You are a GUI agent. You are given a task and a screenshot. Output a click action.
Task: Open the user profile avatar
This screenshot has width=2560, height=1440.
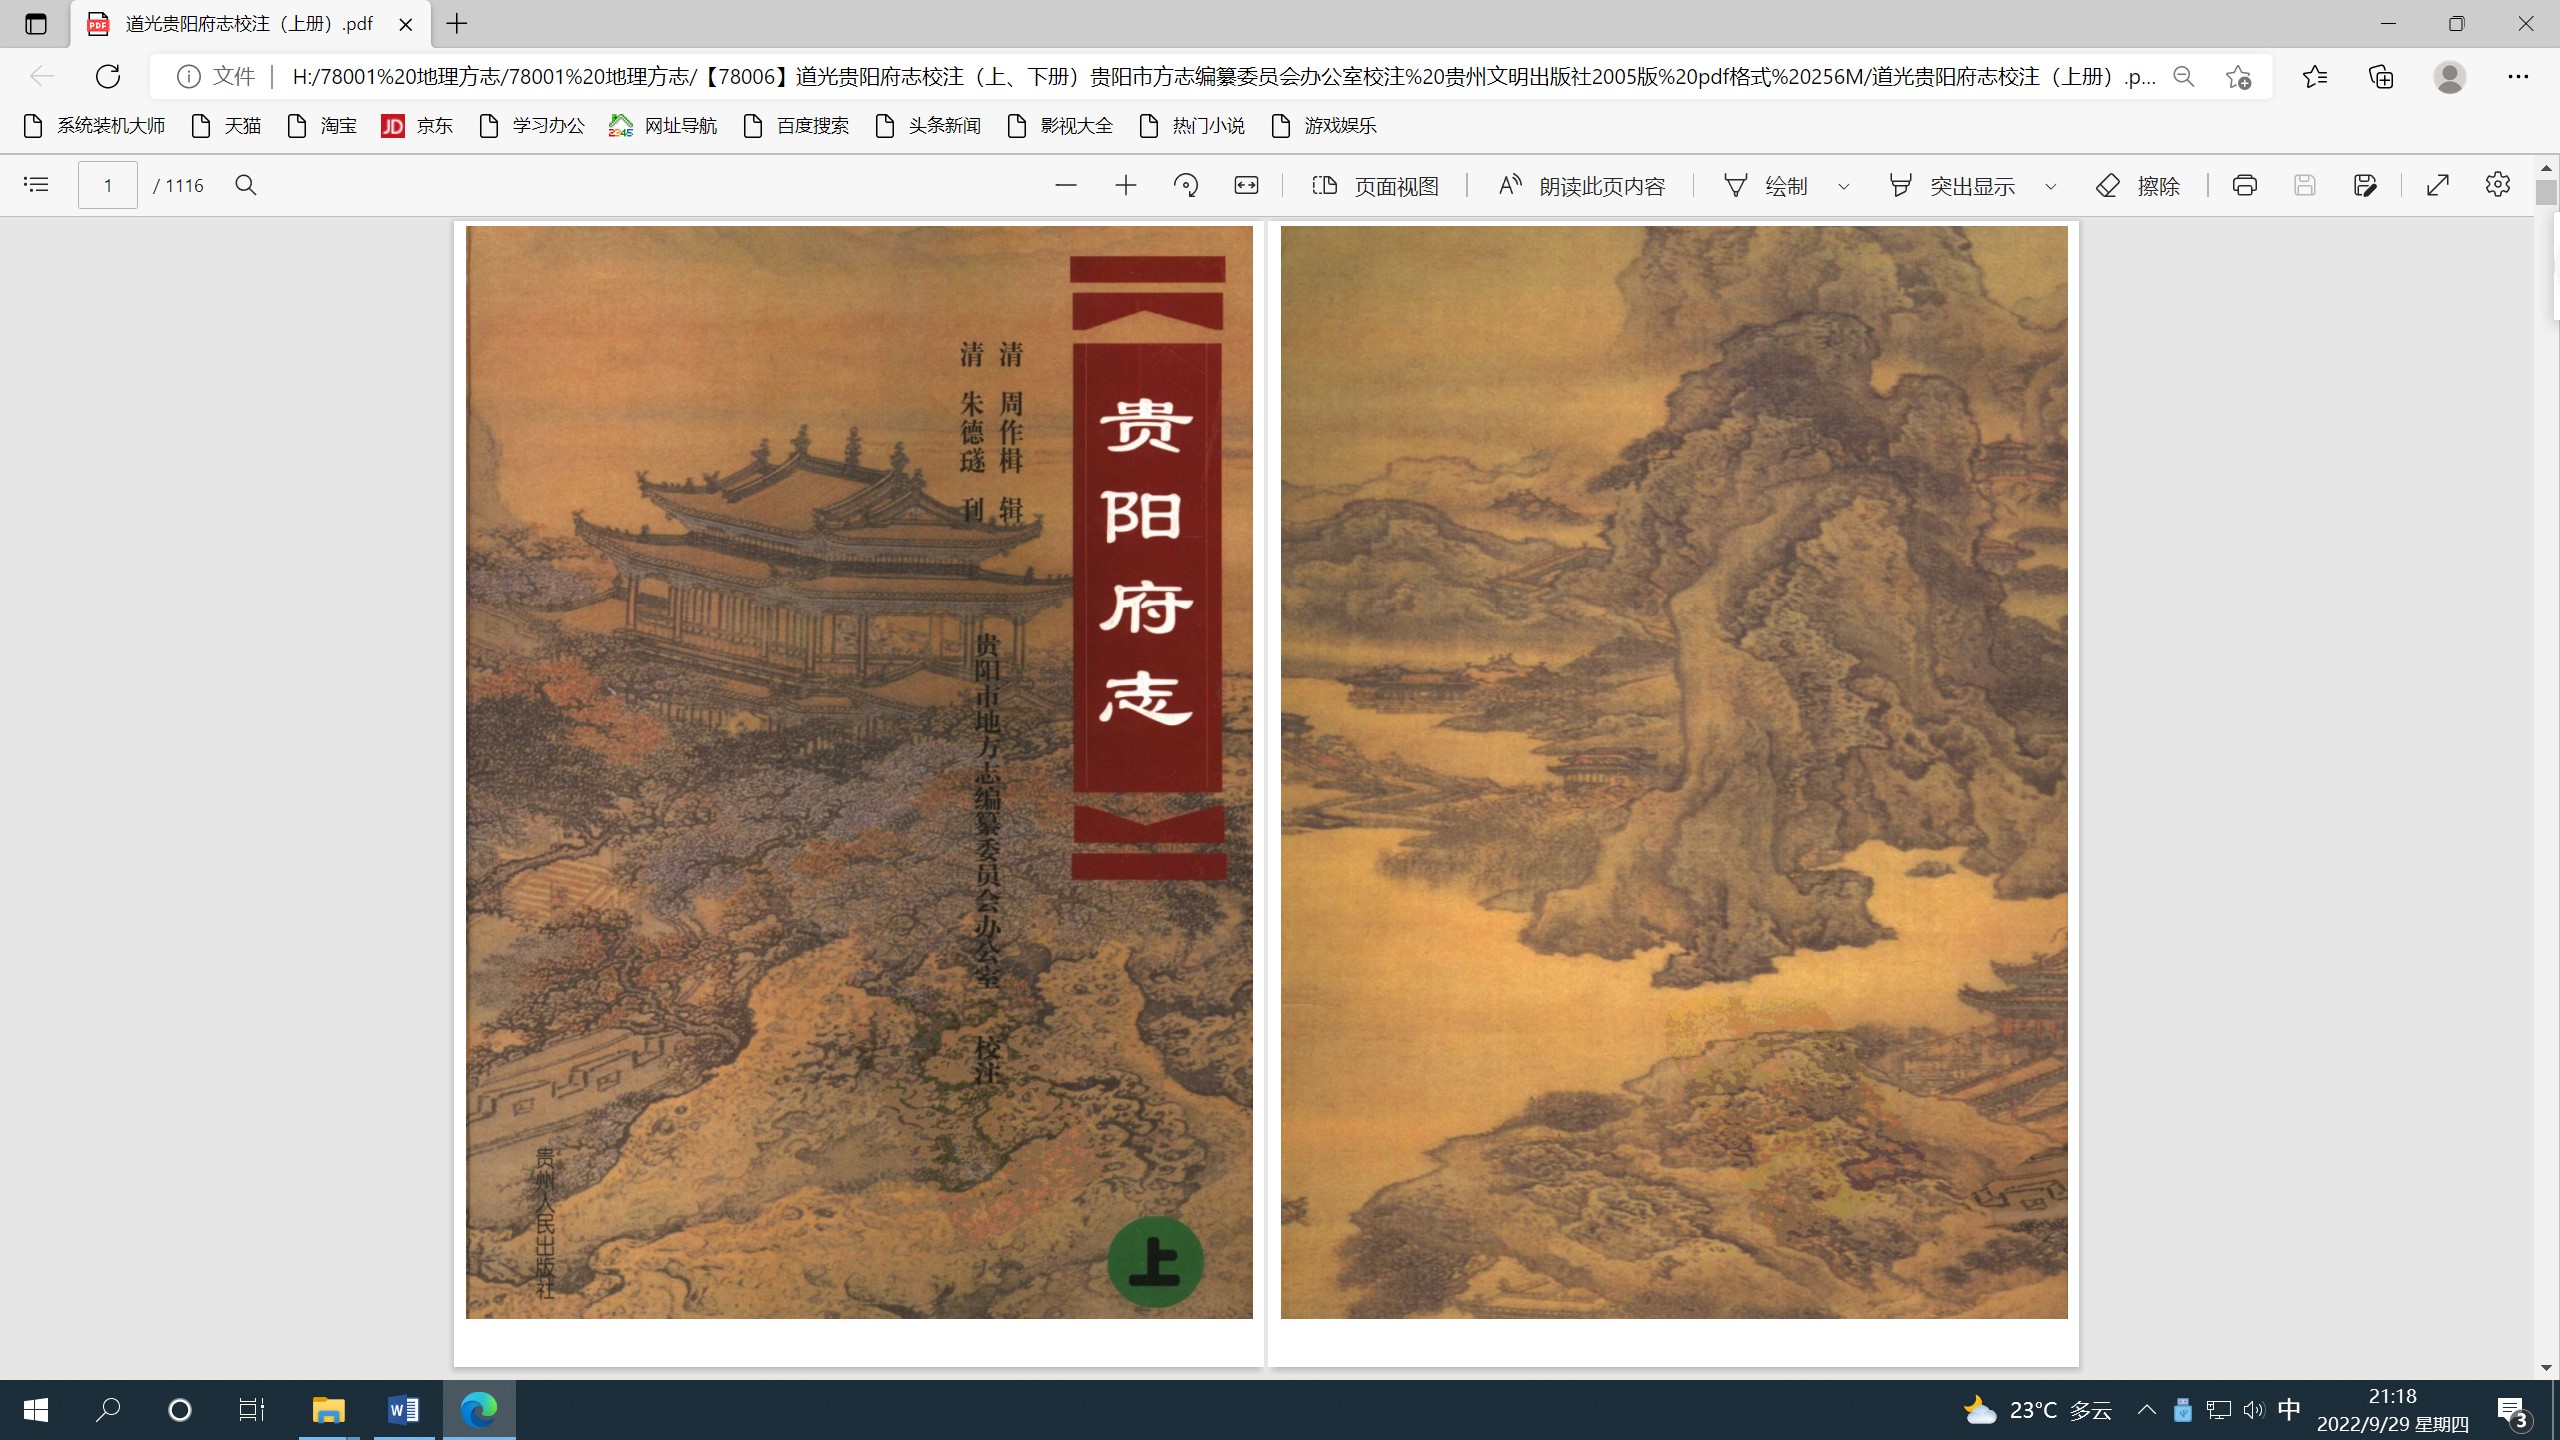(x=2450, y=76)
